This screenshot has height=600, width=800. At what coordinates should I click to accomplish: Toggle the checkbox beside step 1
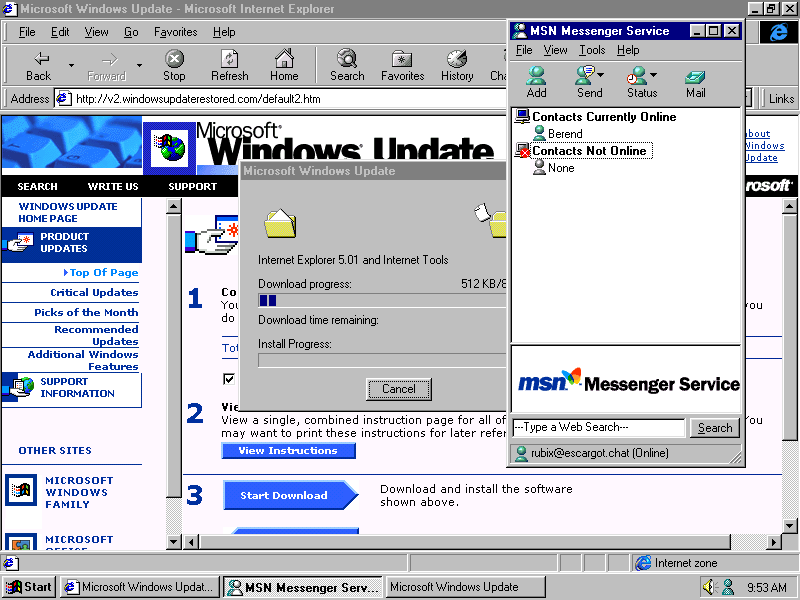point(230,379)
